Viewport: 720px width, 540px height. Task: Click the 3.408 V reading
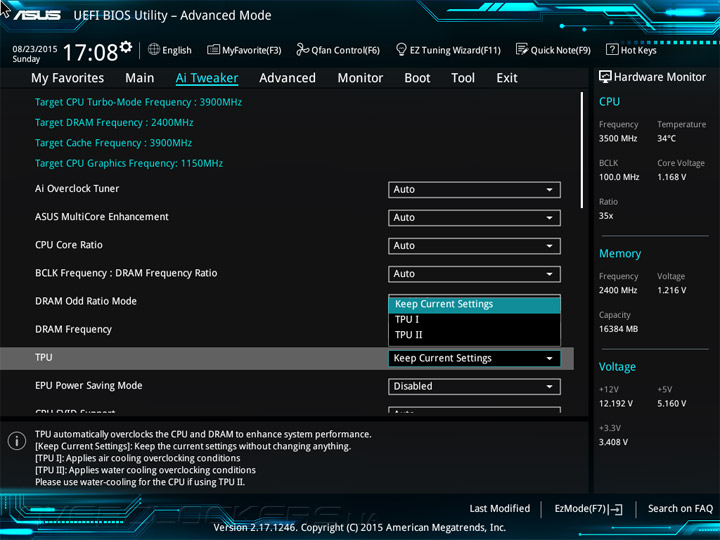pos(613,442)
